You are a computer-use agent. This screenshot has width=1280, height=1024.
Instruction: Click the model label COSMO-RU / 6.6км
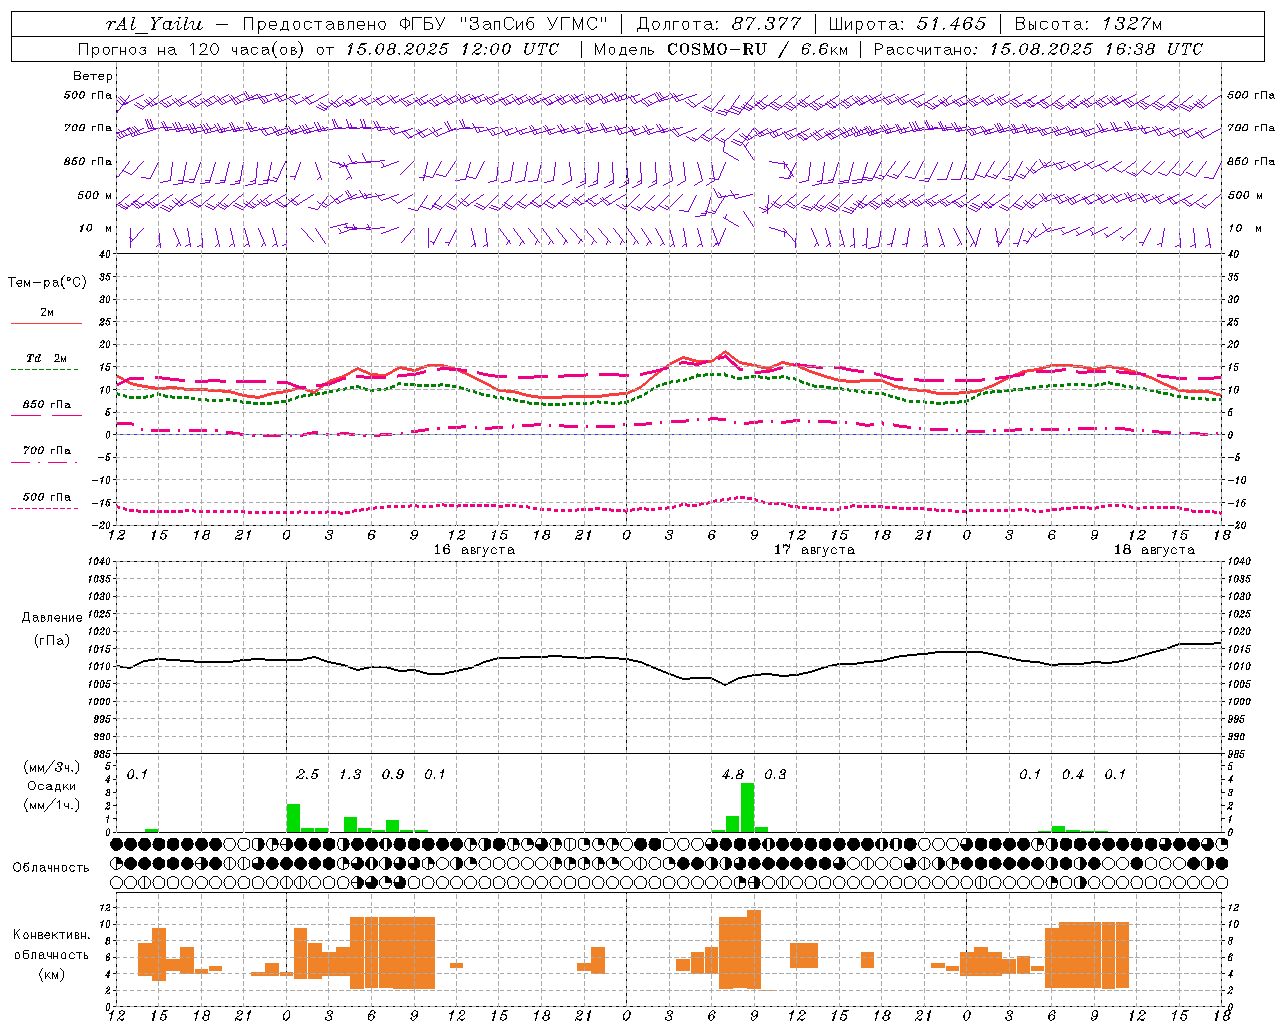pyautogui.click(x=756, y=49)
